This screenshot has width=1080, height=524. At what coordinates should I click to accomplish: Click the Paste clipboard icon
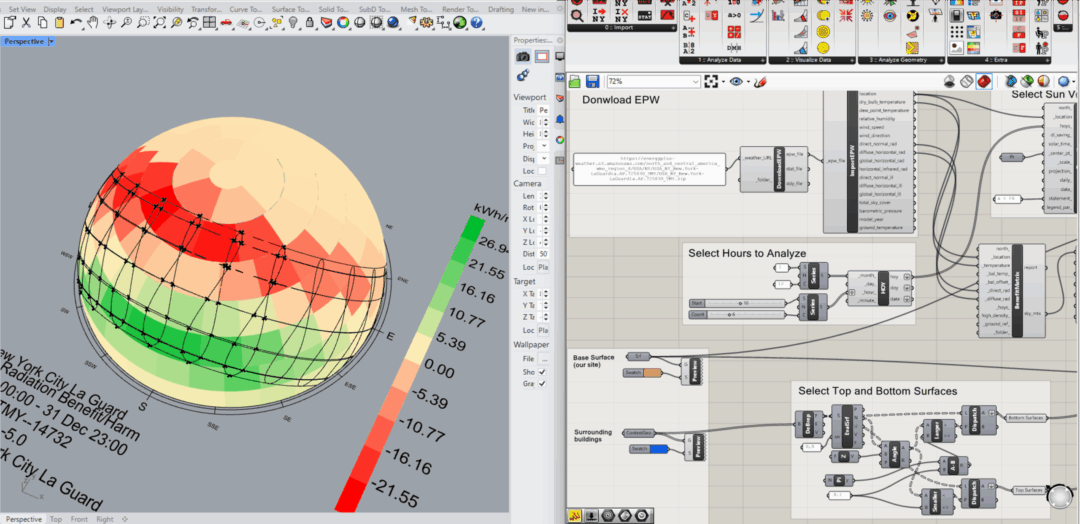pos(59,23)
